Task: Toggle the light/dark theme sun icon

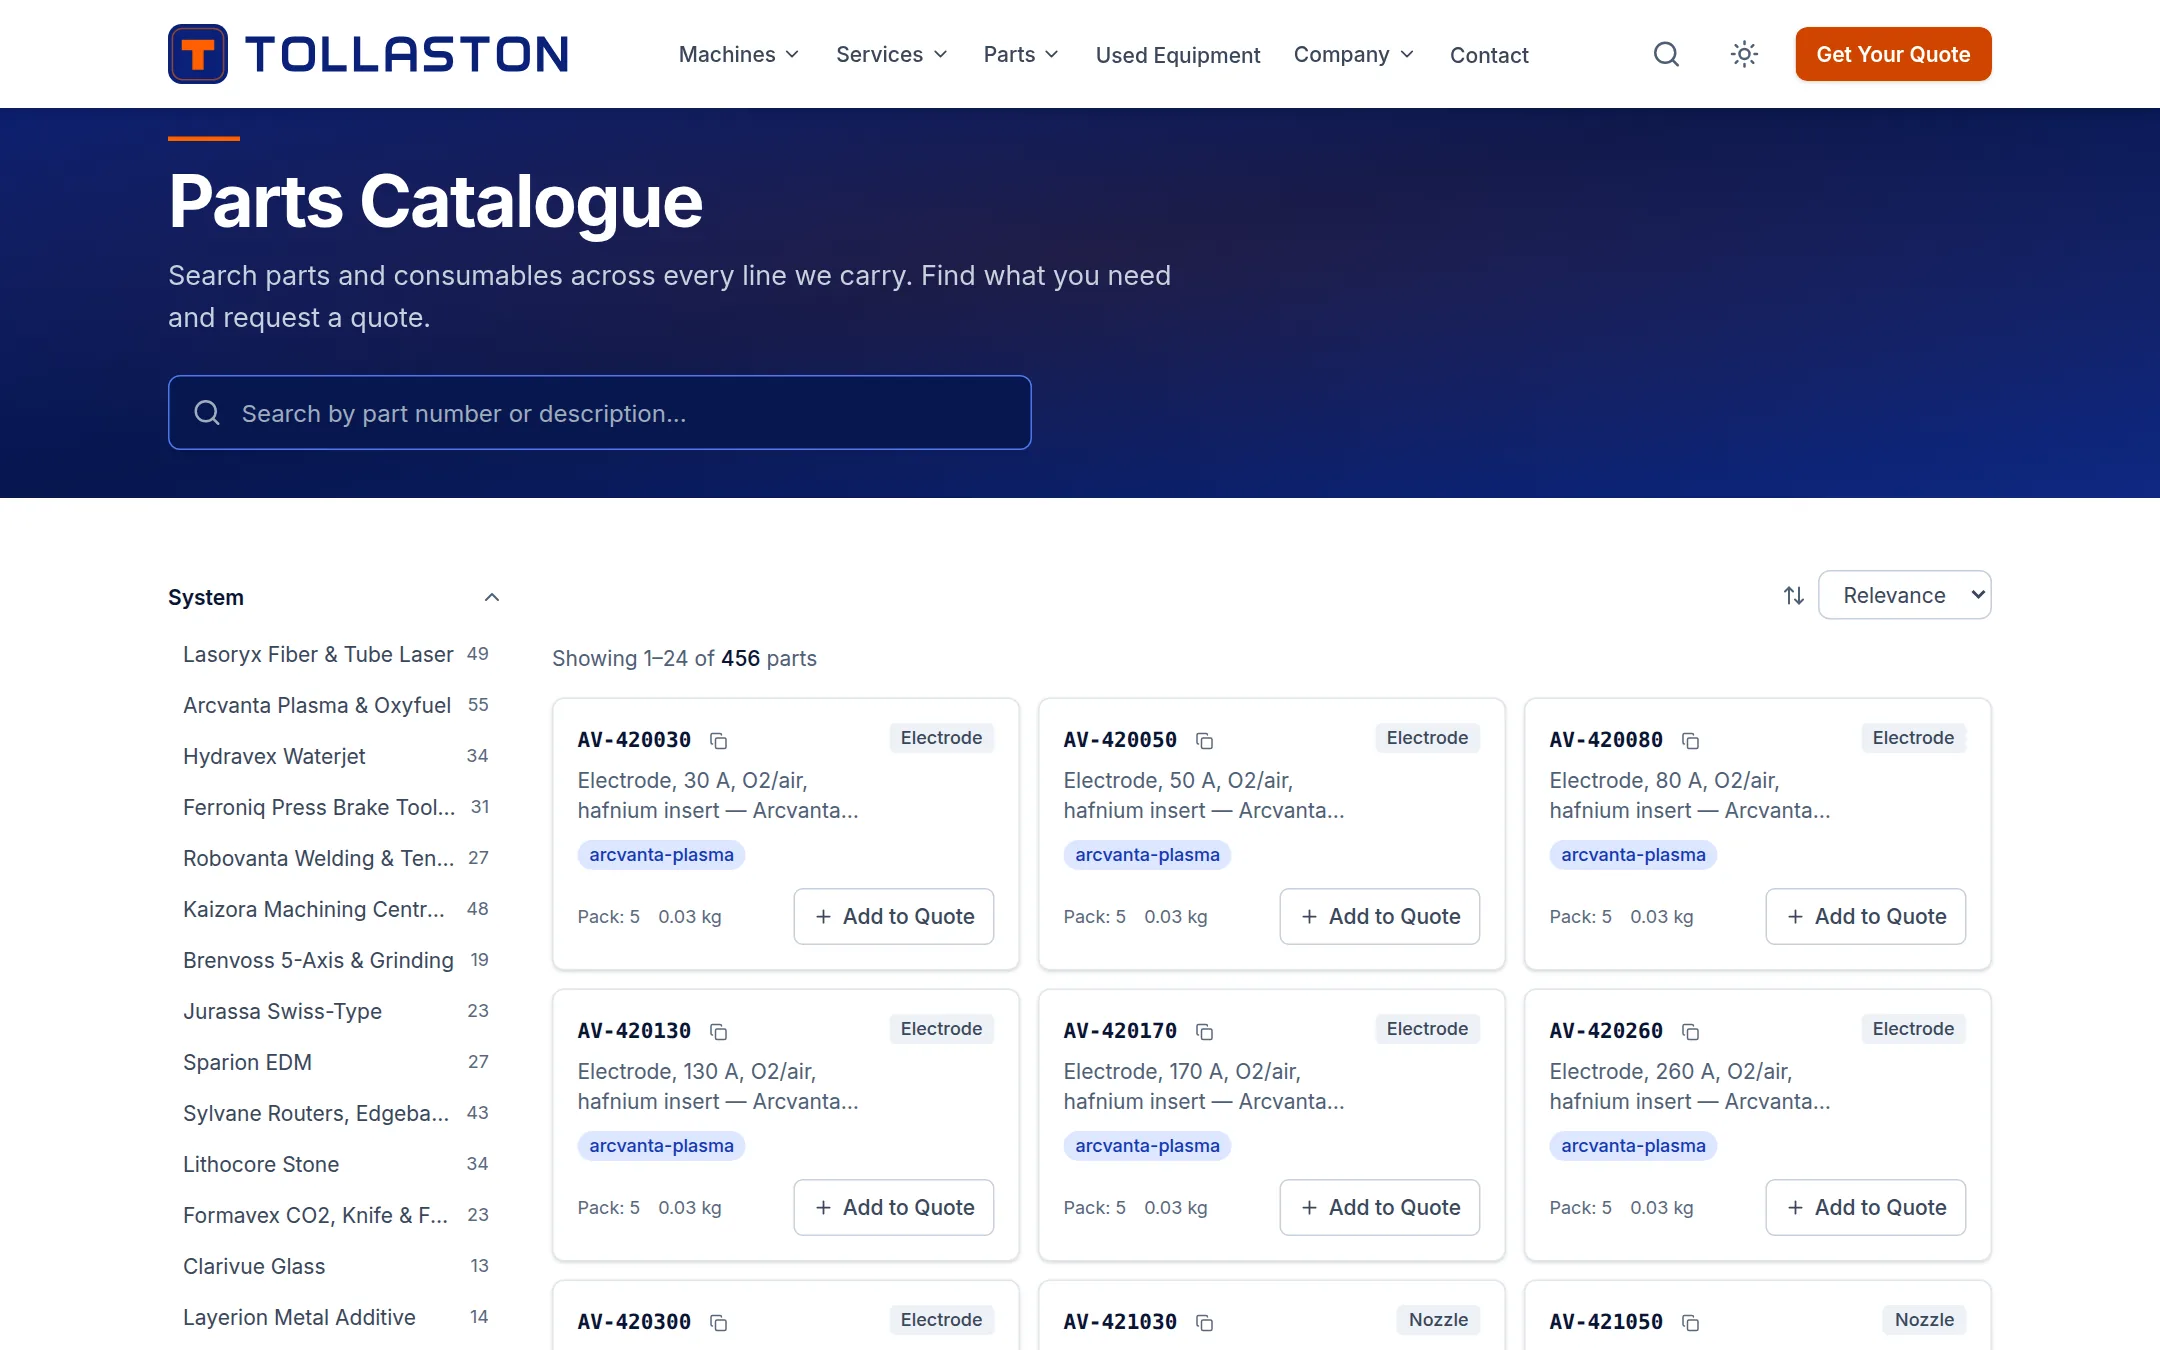Action: tap(1744, 54)
